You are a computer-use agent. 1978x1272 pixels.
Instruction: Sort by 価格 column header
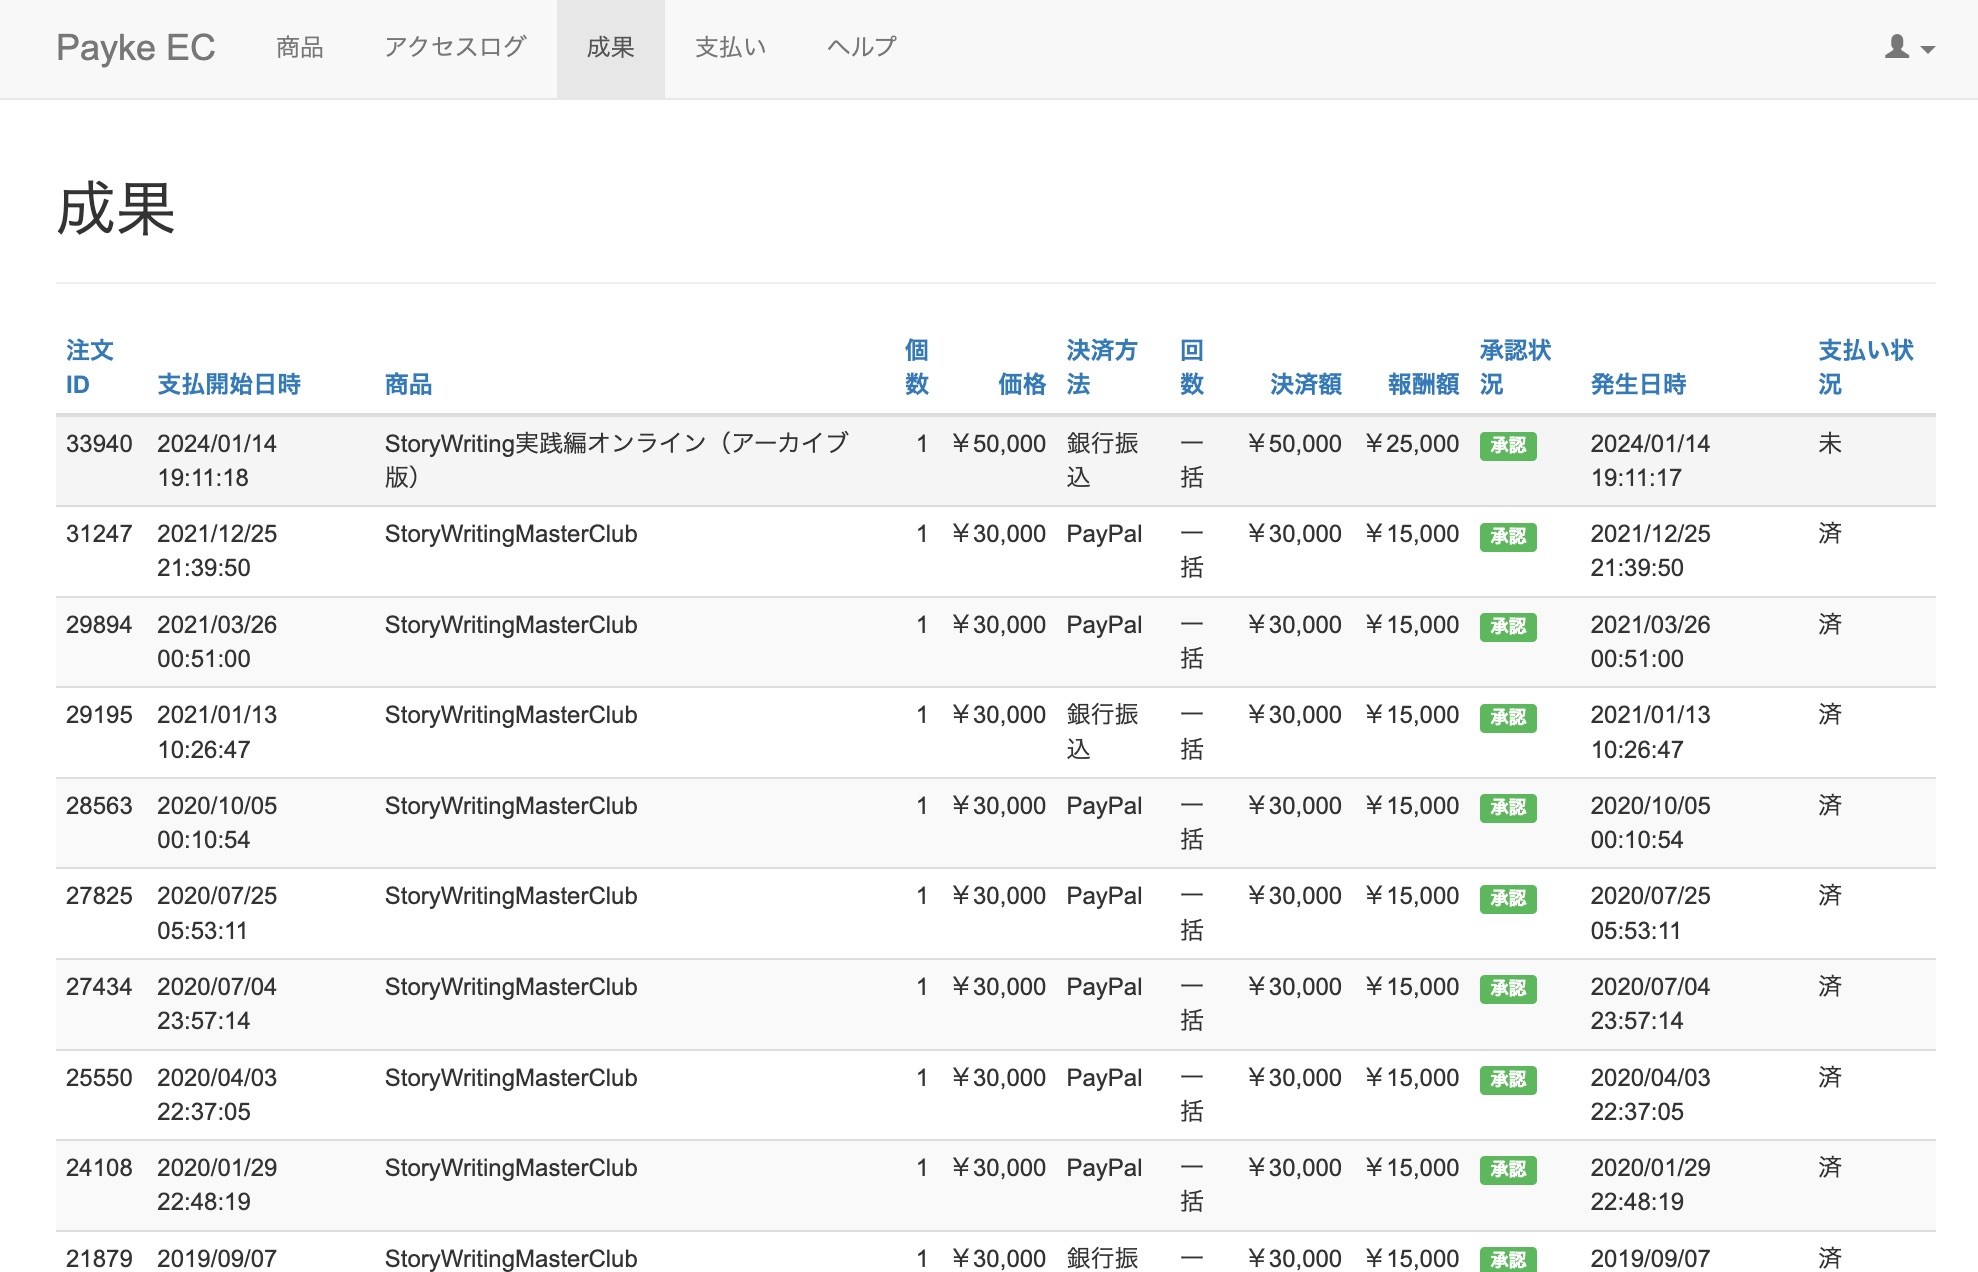click(x=1022, y=384)
